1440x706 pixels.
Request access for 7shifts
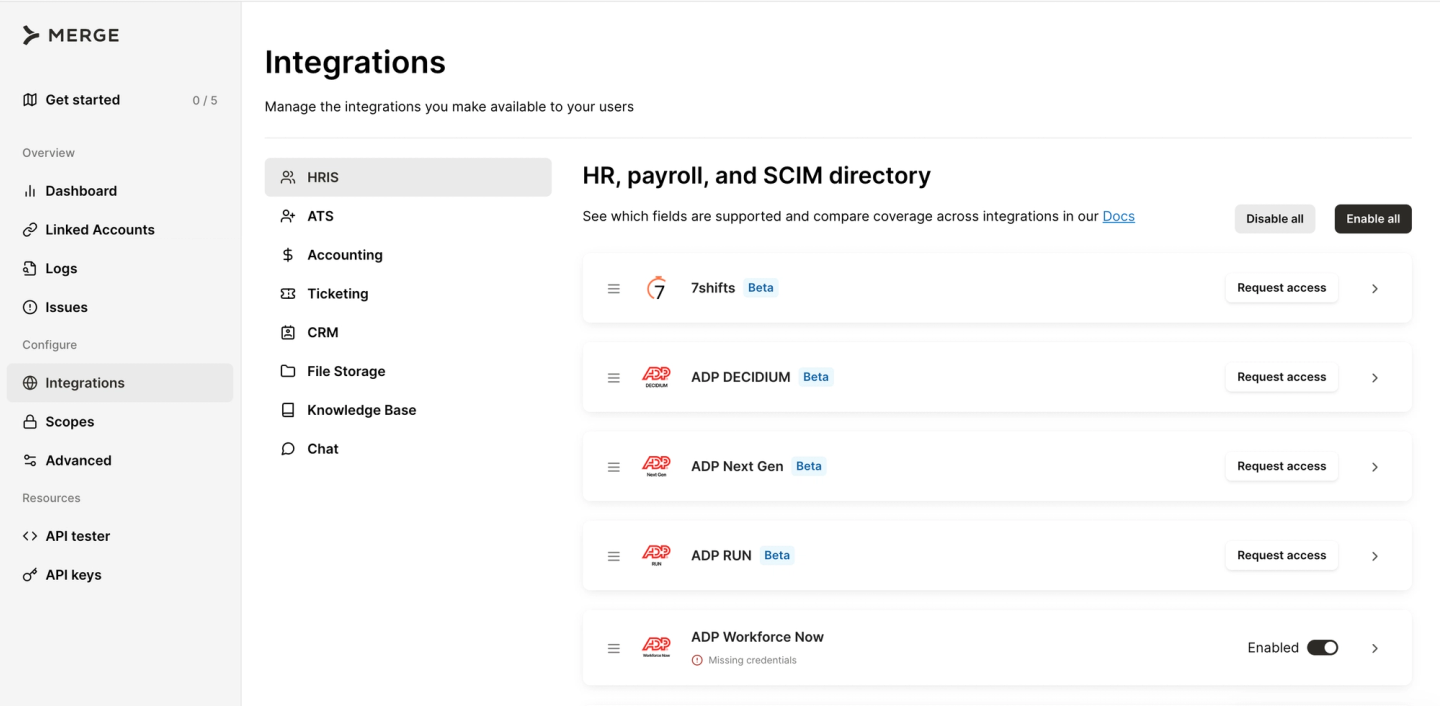tap(1282, 288)
